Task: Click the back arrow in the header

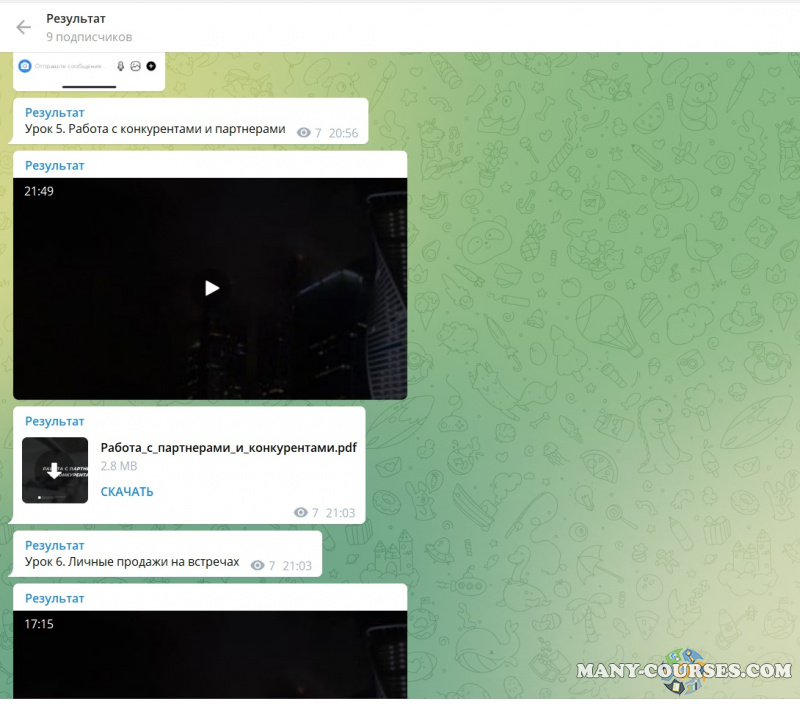Action: coord(24,27)
